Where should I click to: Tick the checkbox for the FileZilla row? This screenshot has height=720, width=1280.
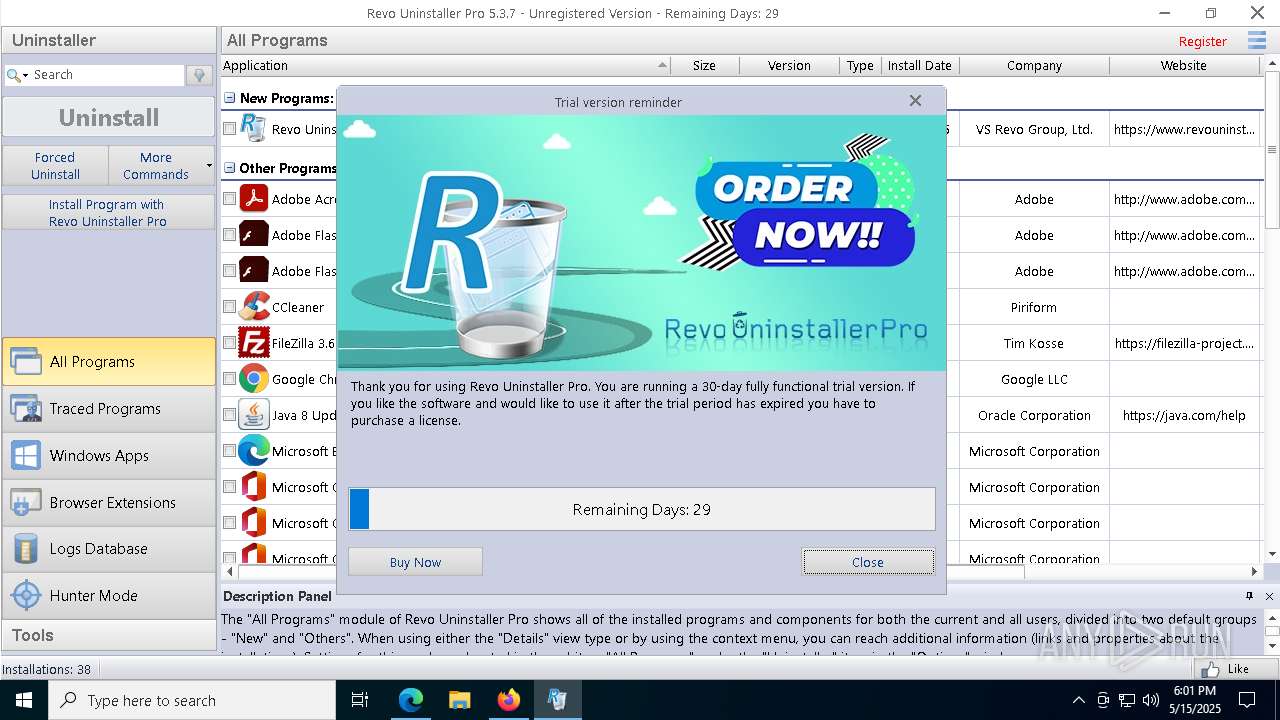[229, 343]
